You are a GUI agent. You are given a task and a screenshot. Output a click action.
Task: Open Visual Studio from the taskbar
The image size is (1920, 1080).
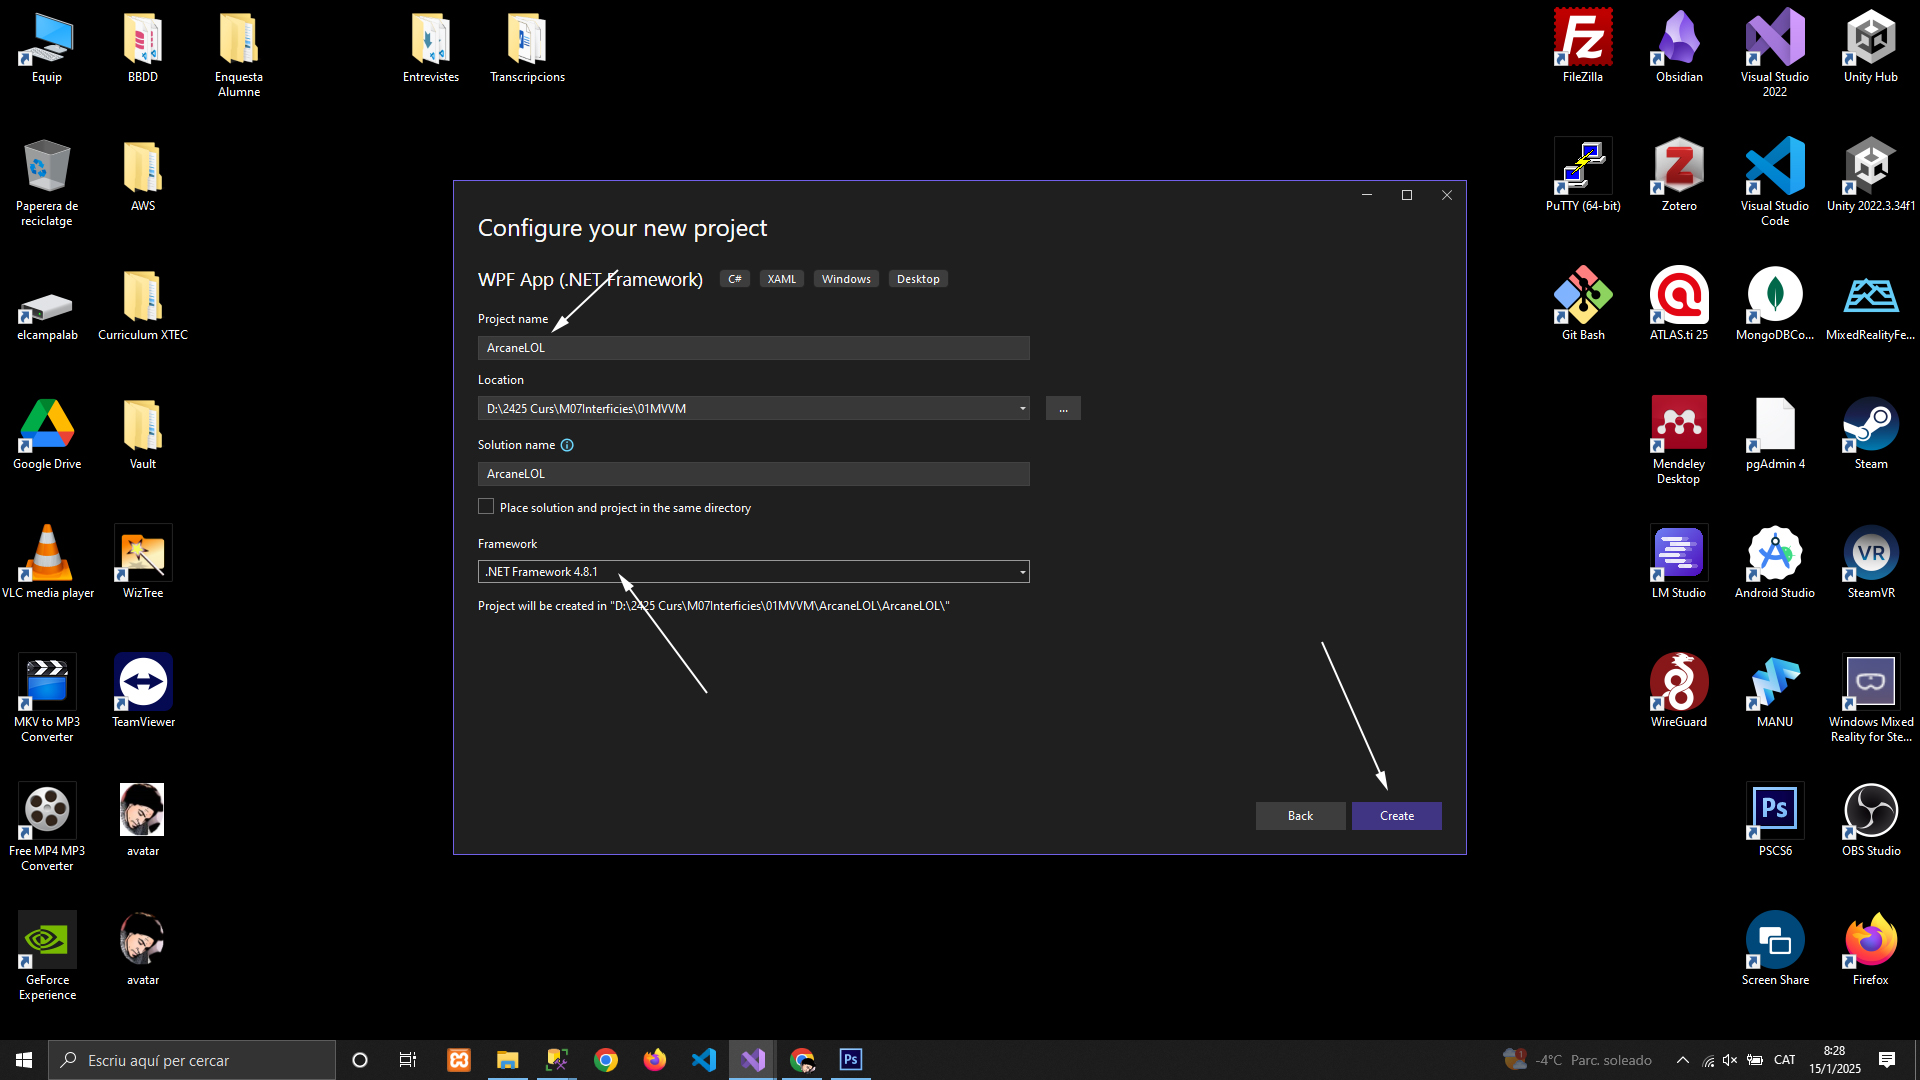coord(753,1060)
